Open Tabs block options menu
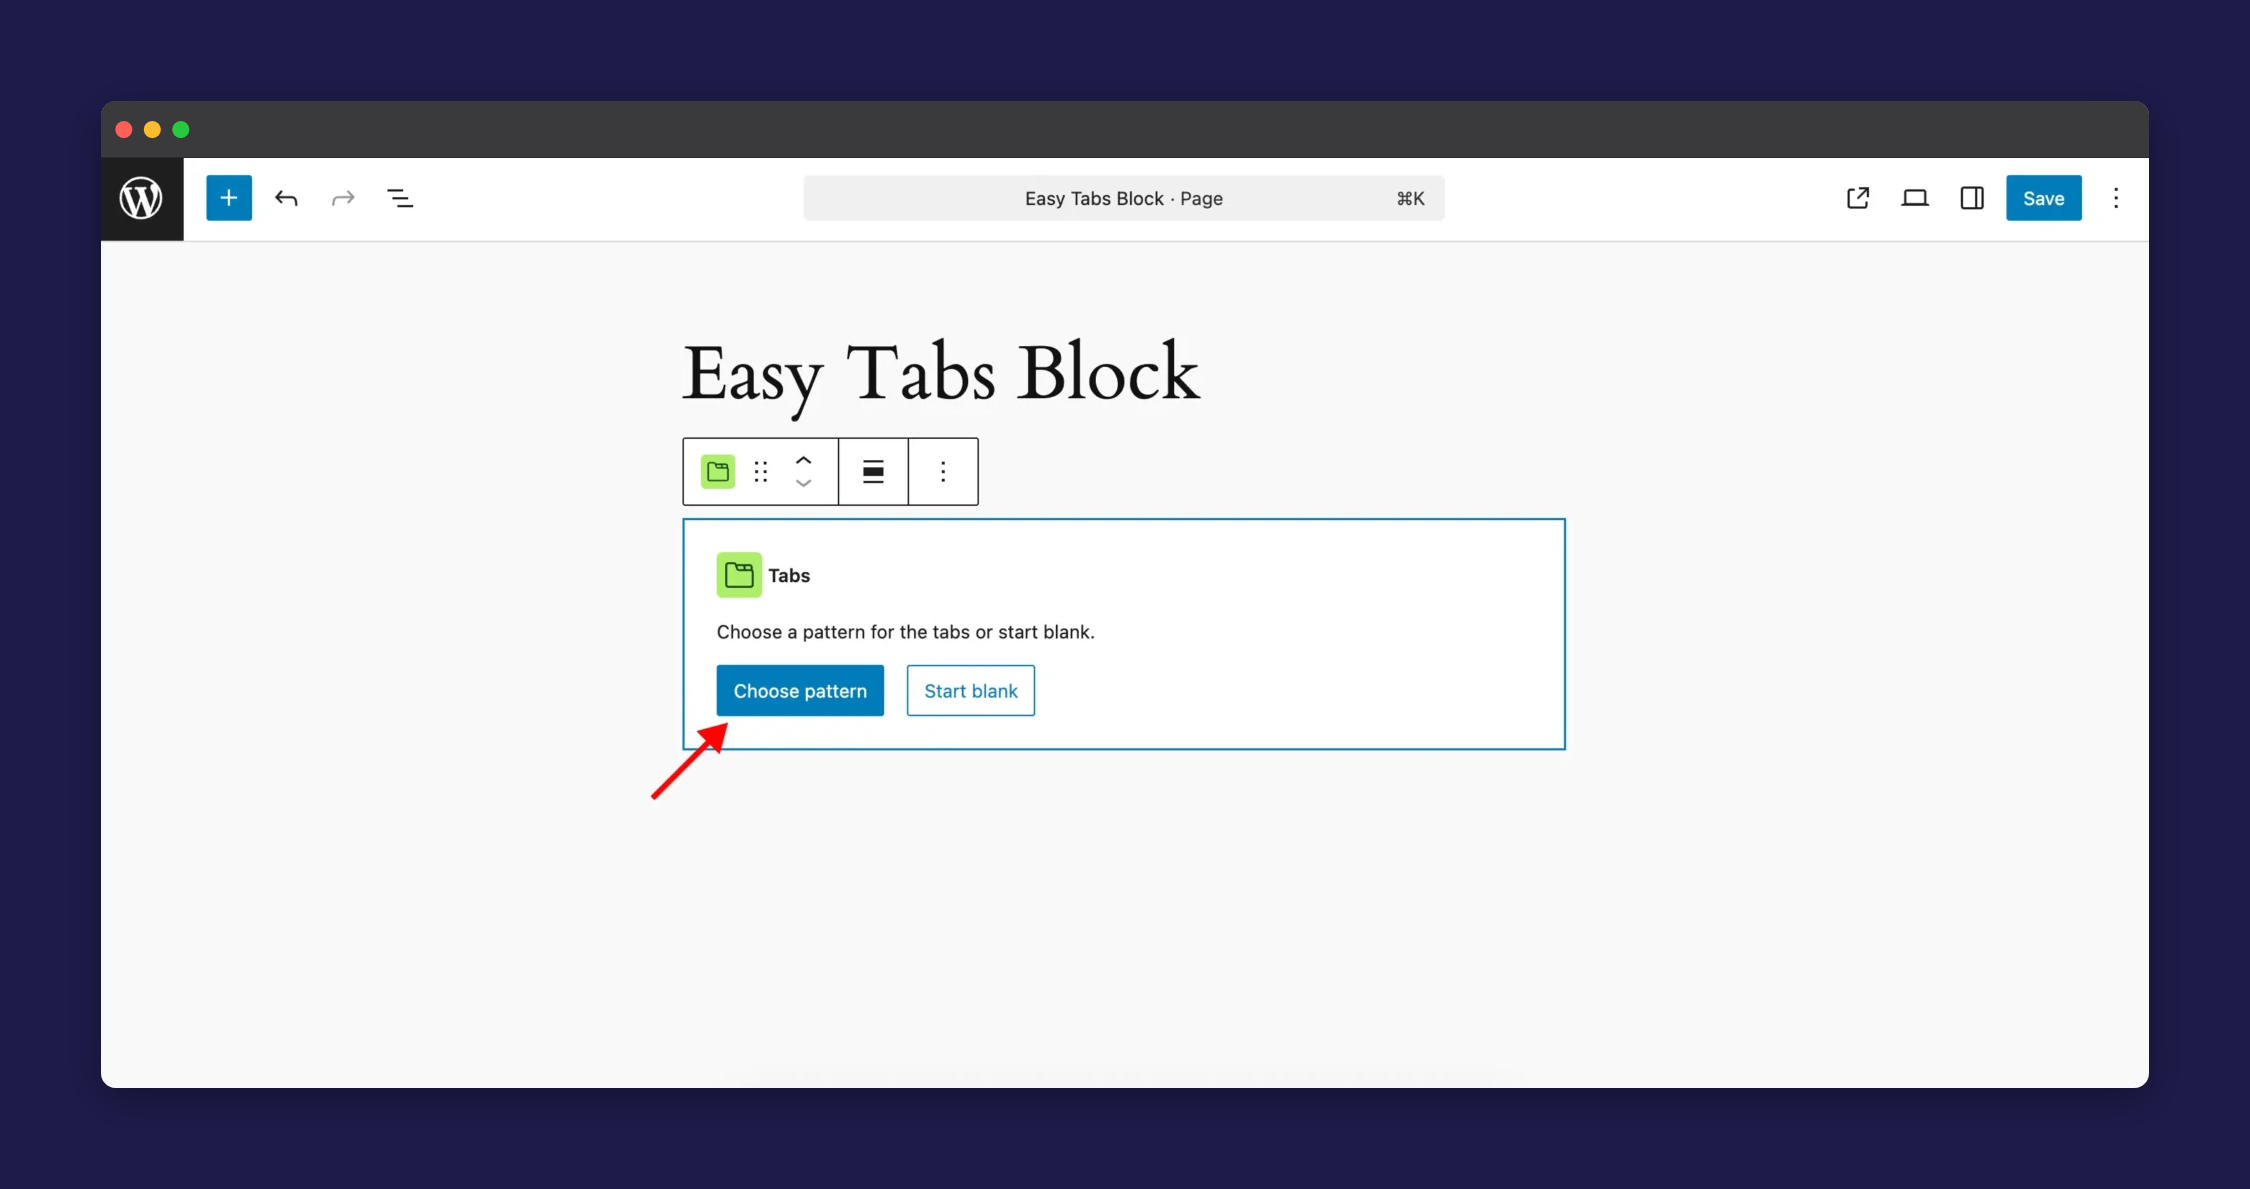This screenshot has height=1189, width=2250. tap(943, 471)
